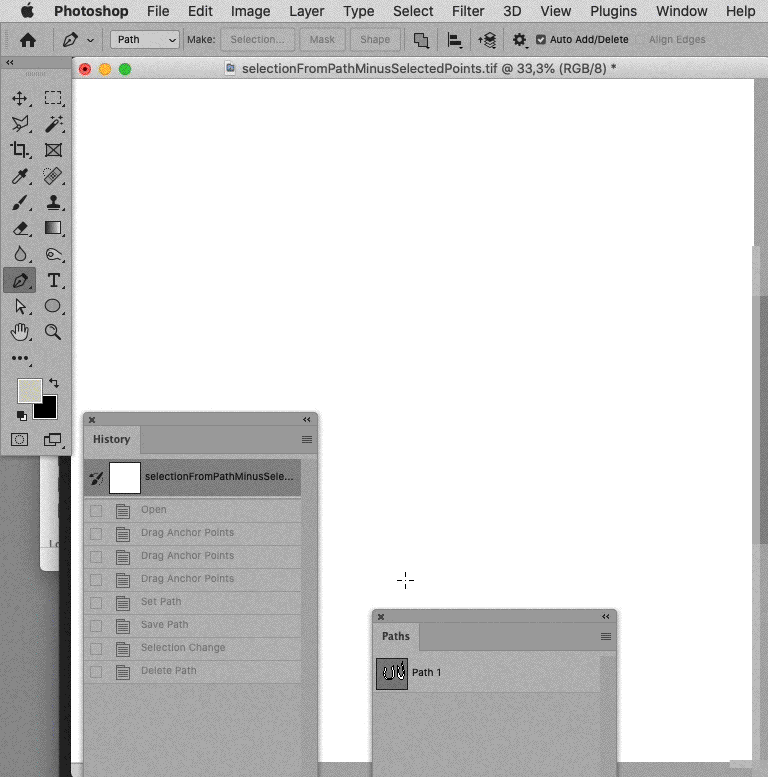Swap foreground and background colors
Screen dimensions: 768x777
tap(54, 383)
